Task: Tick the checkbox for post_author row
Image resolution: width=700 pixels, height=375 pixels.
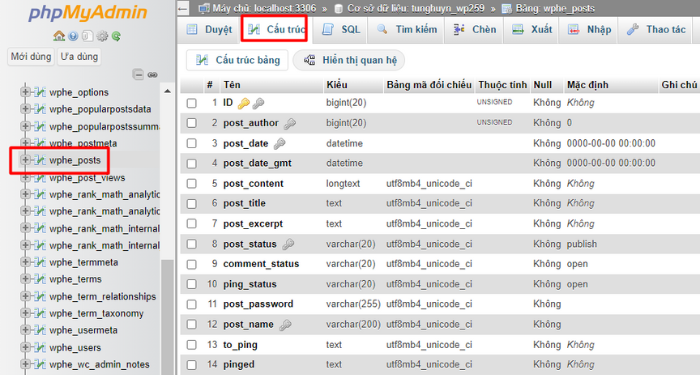Action: click(192, 123)
